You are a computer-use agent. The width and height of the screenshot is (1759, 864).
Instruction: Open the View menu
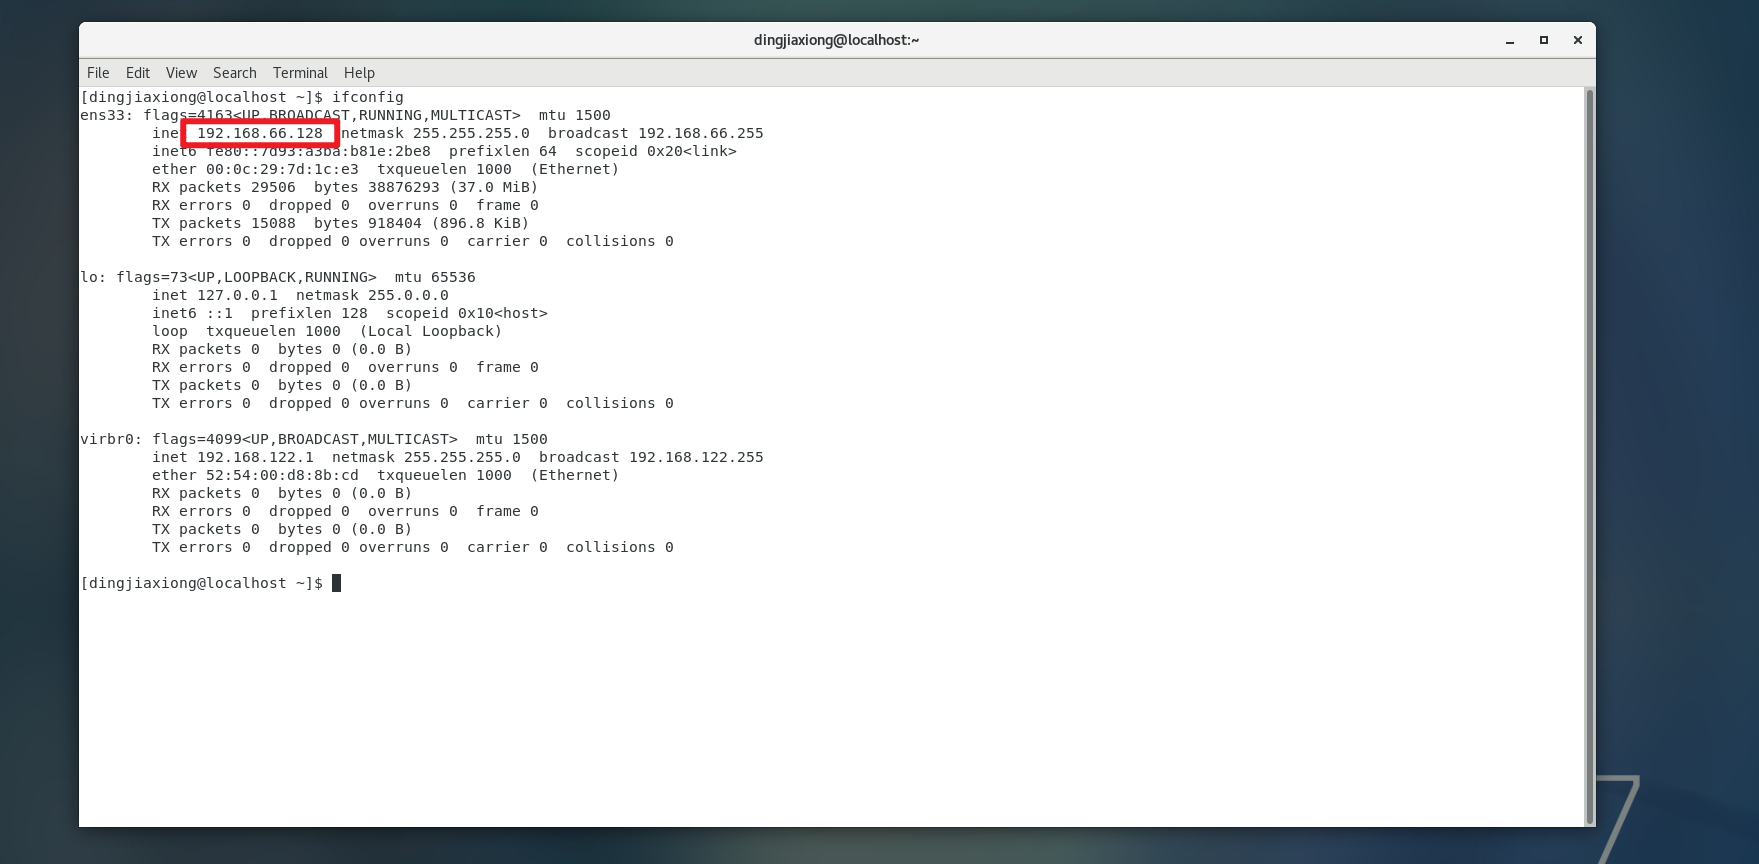click(181, 73)
